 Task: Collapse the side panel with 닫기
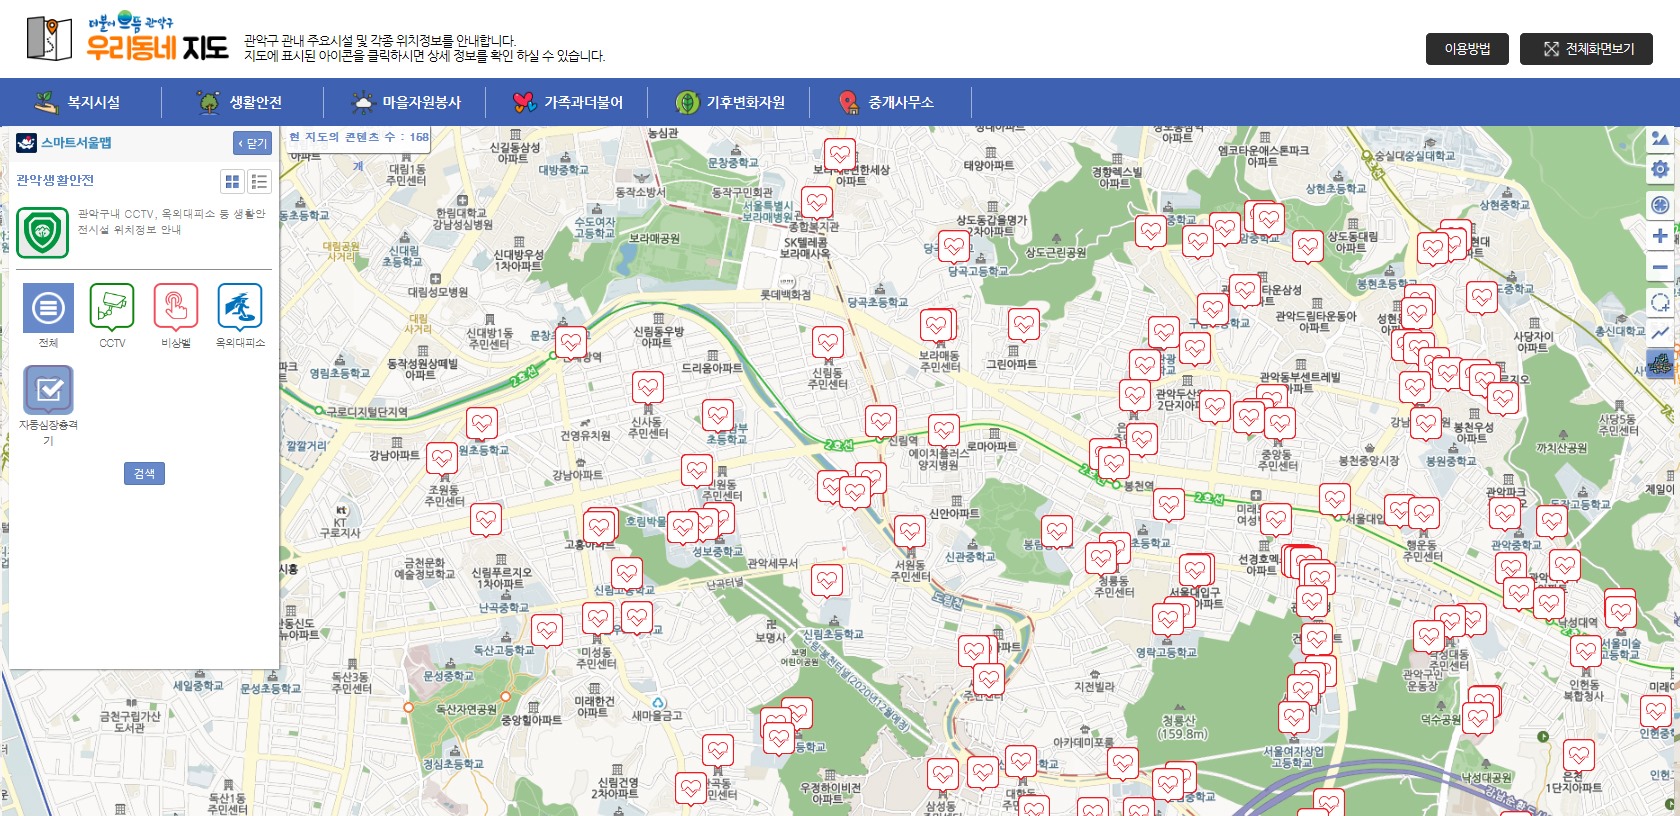click(x=252, y=143)
